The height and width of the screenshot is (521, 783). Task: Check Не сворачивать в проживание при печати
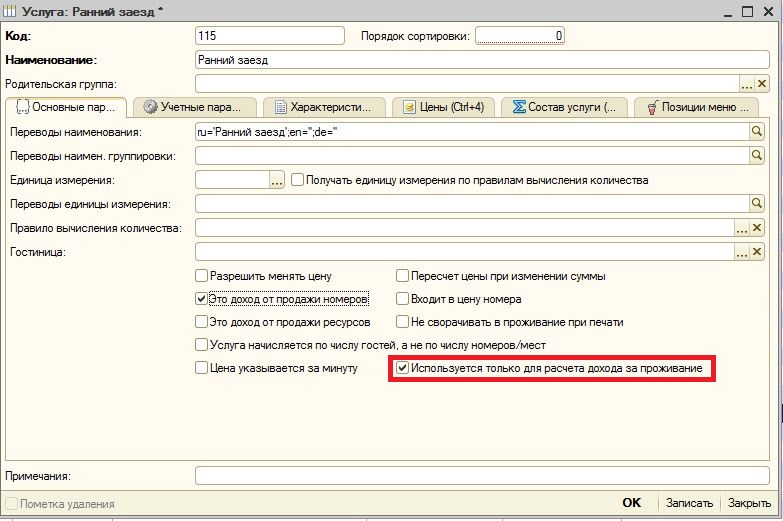click(x=402, y=322)
